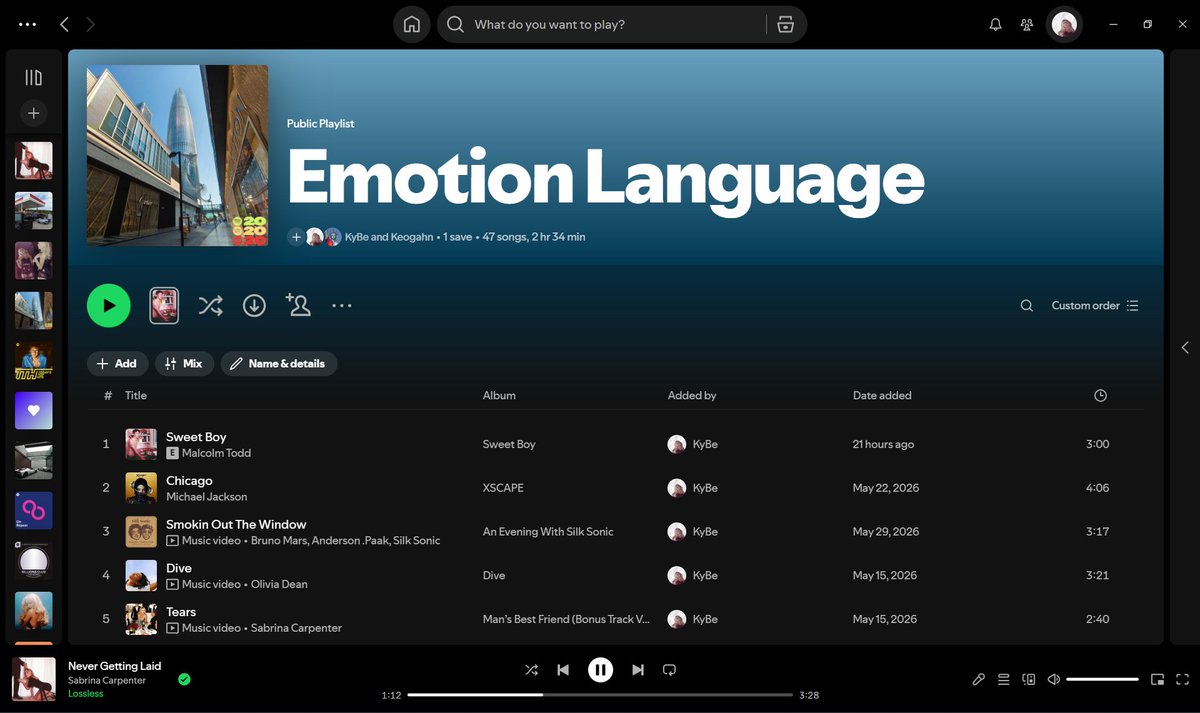This screenshot has width=1200, height=713.
Task: Open Friend Activity icon
Action: coord(1027,25)
